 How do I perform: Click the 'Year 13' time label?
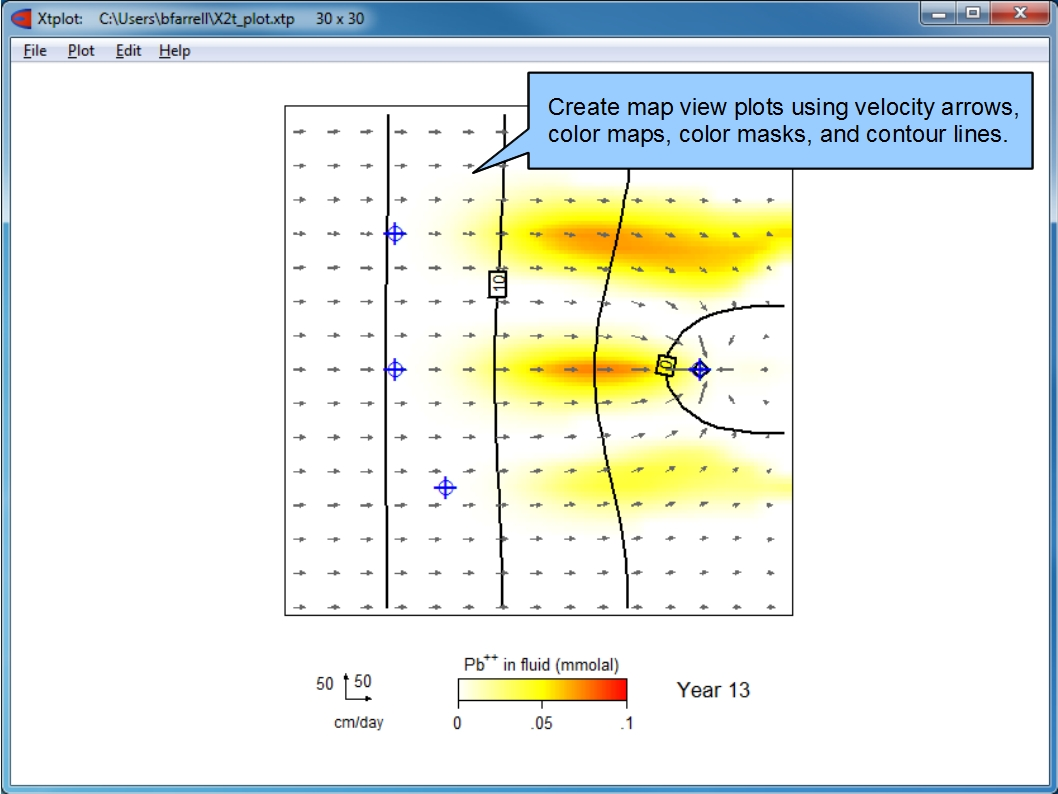(x=713, y=690)
